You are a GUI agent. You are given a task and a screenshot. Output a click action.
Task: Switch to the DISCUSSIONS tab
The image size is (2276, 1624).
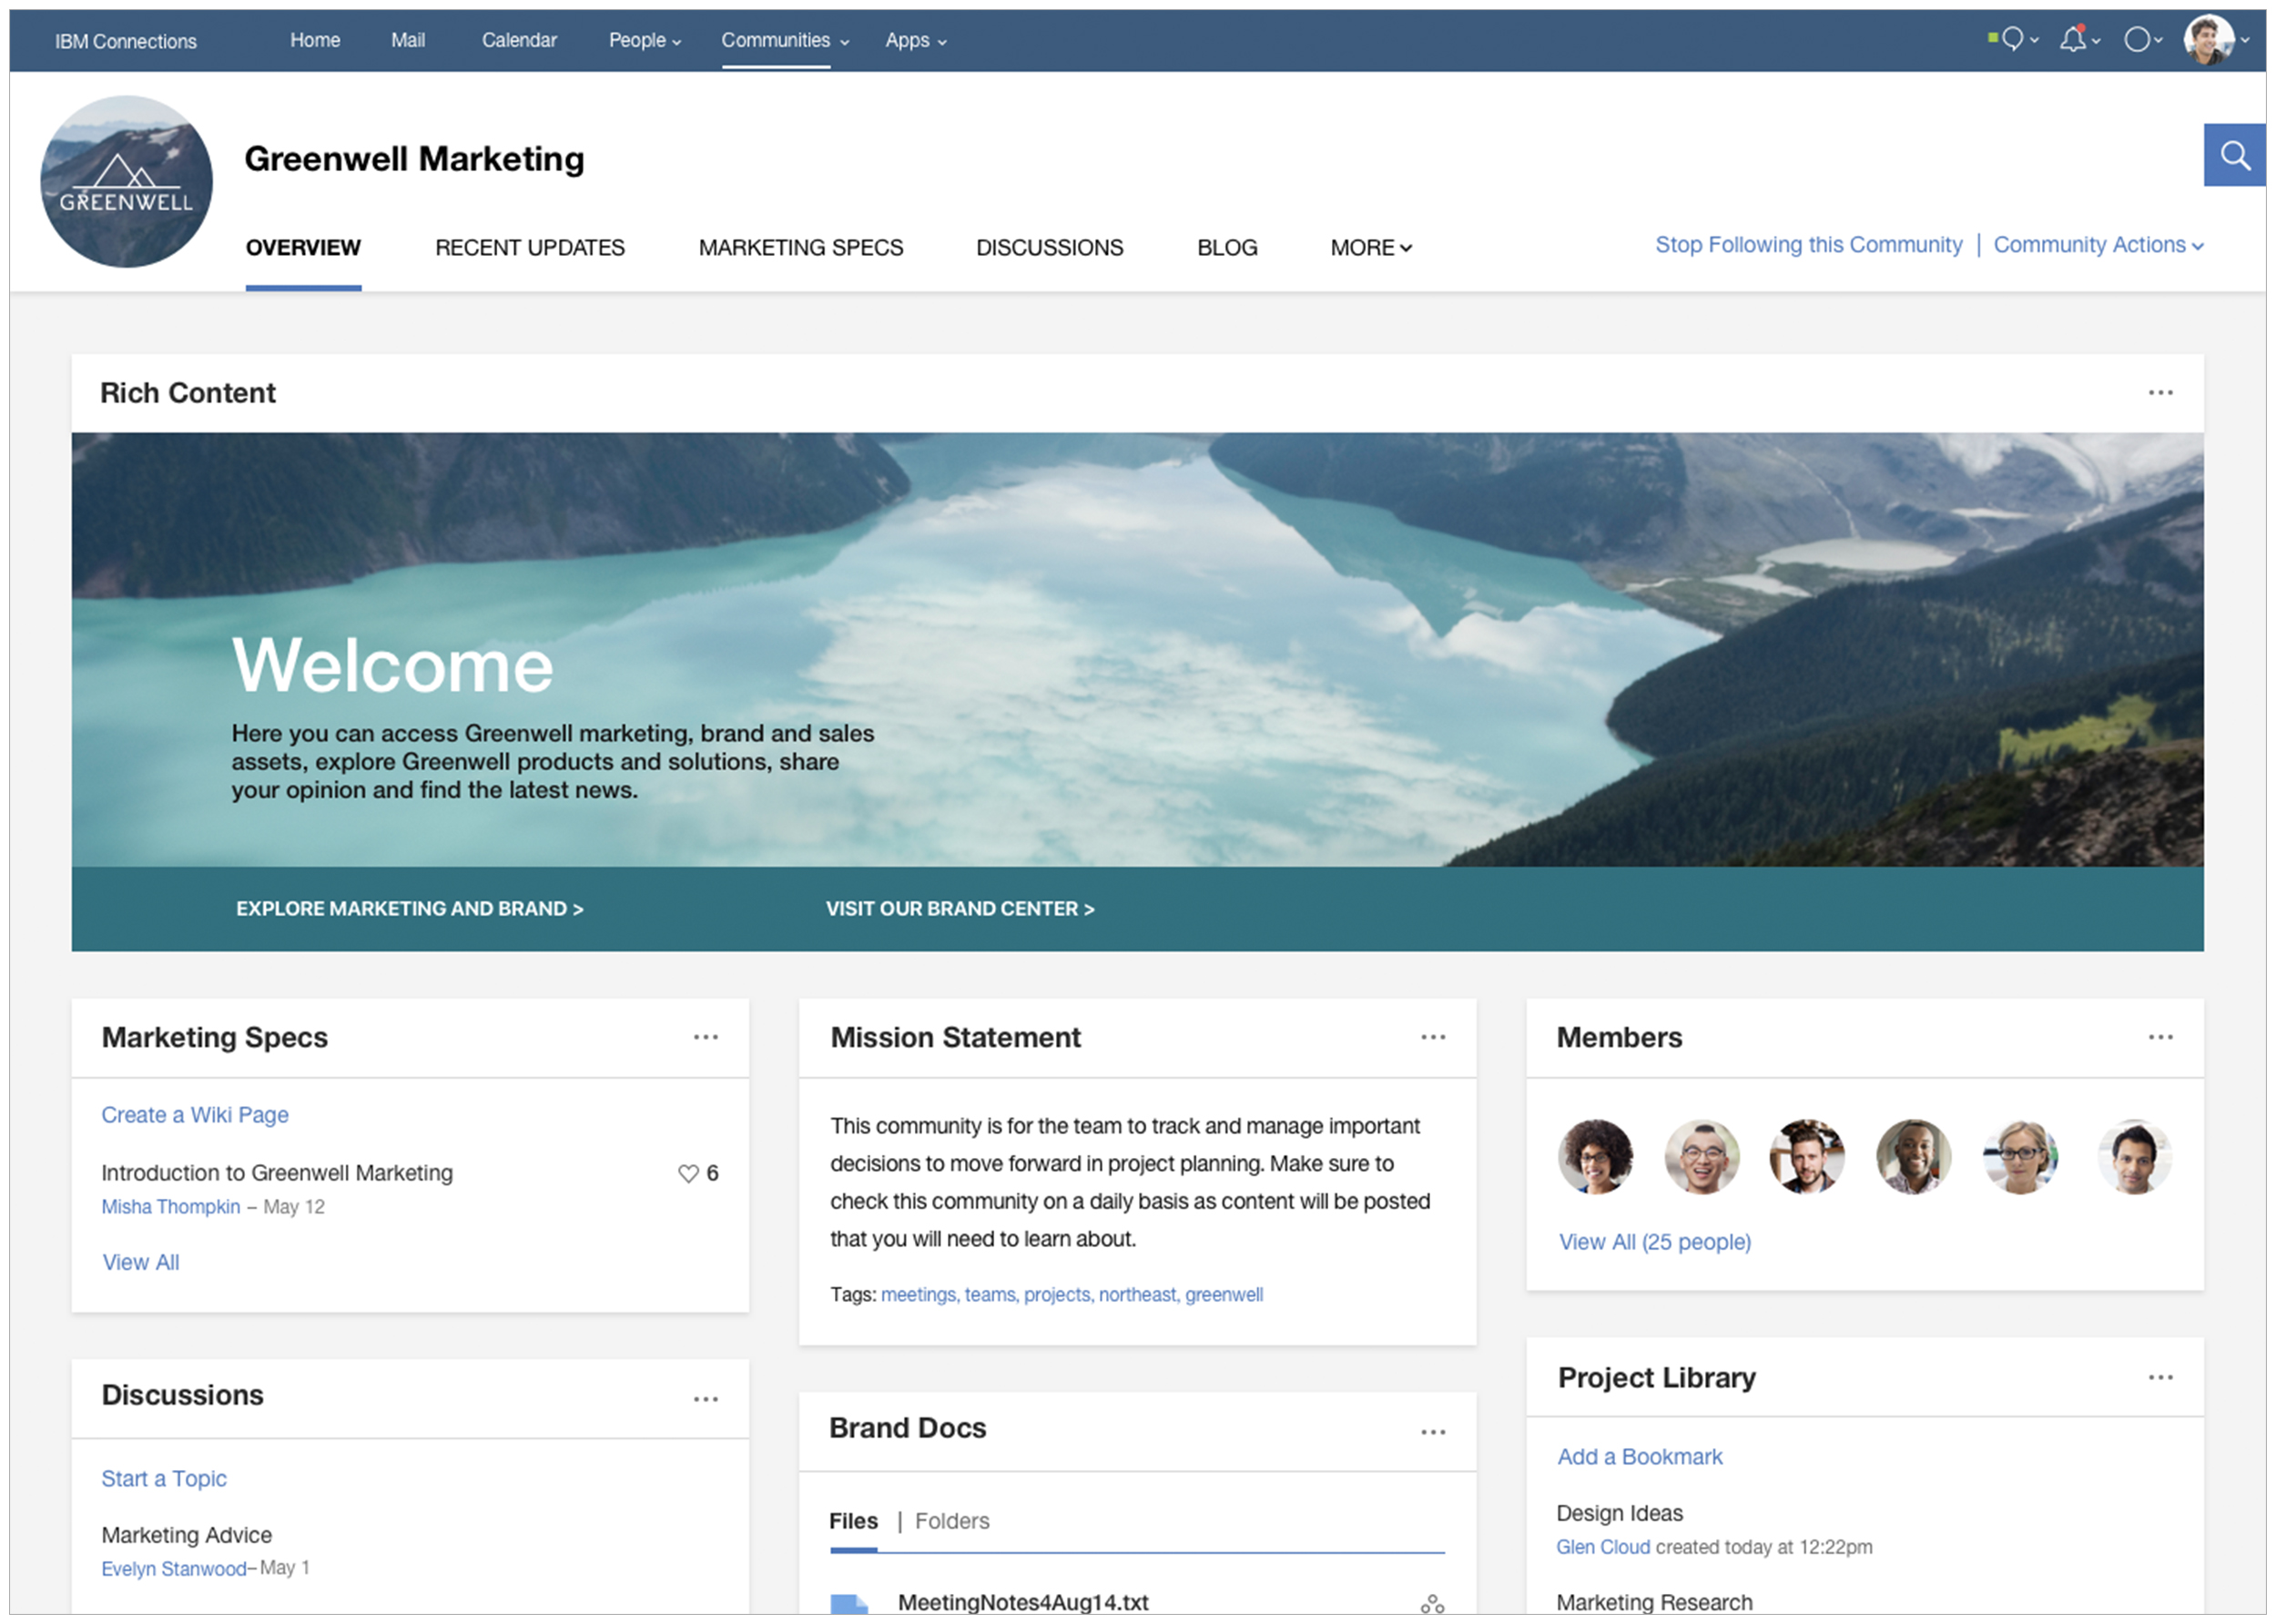(x=1050, y=247)
